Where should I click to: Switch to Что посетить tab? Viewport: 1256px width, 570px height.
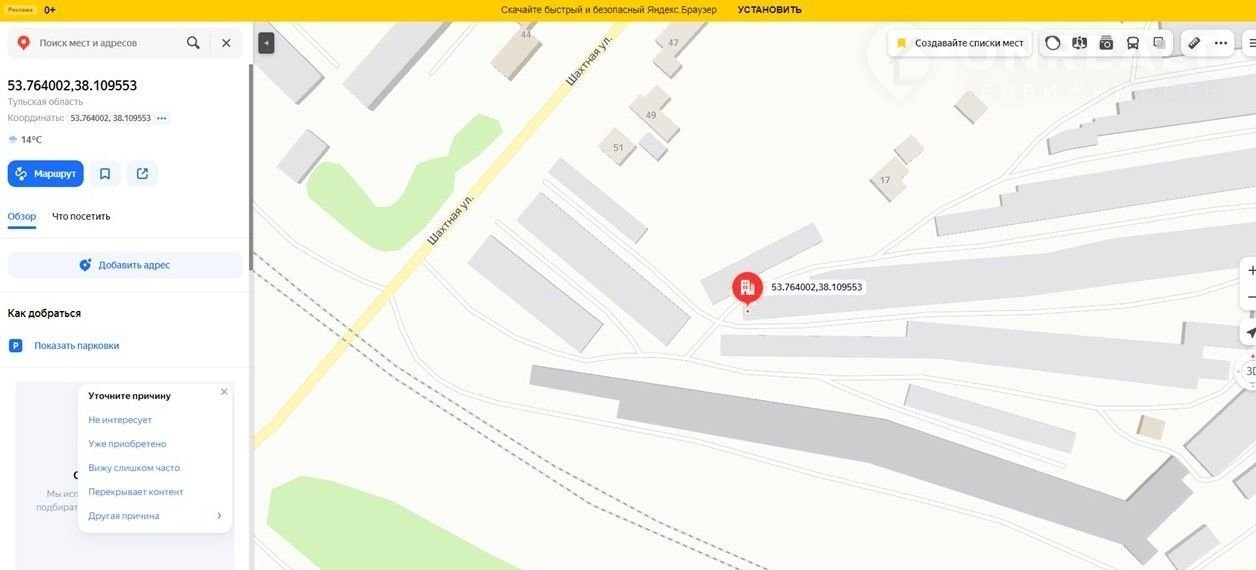(x=81, y=216)
